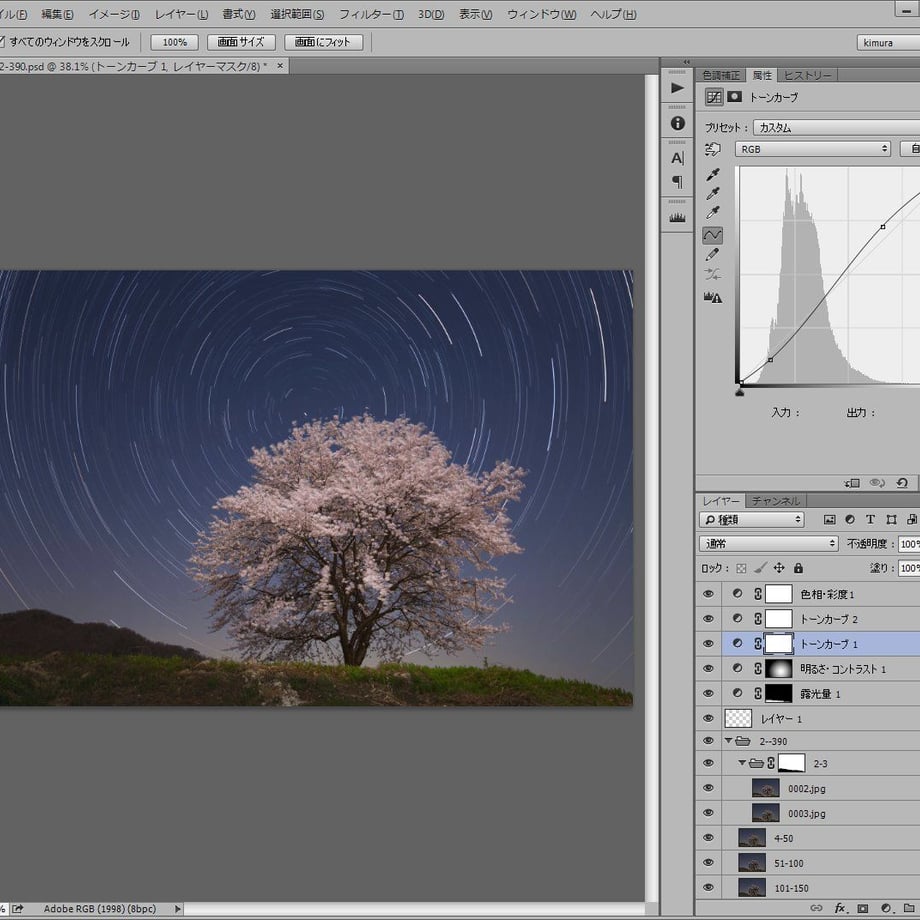The image size is (920, 920).
Task: Select the on-image adjustment hand tool
Action: click(x=712, y=149)
